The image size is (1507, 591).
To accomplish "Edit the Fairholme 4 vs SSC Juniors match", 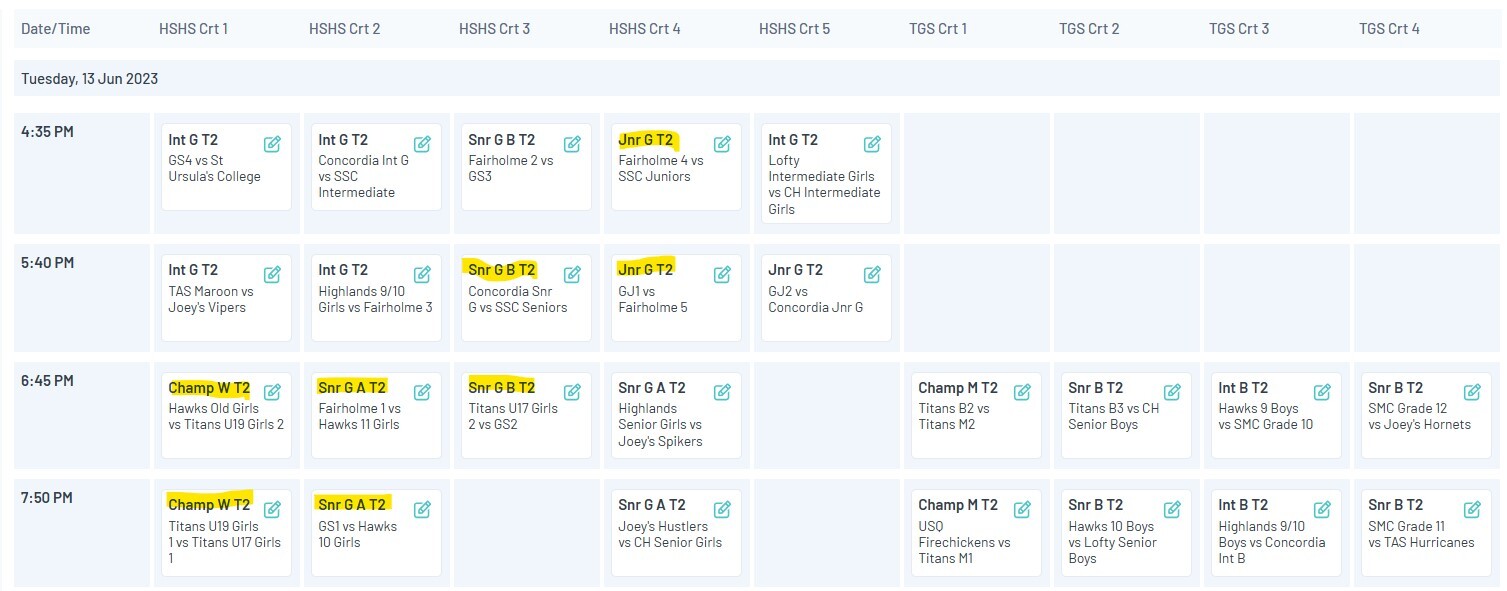I will [x=722, y=144].
